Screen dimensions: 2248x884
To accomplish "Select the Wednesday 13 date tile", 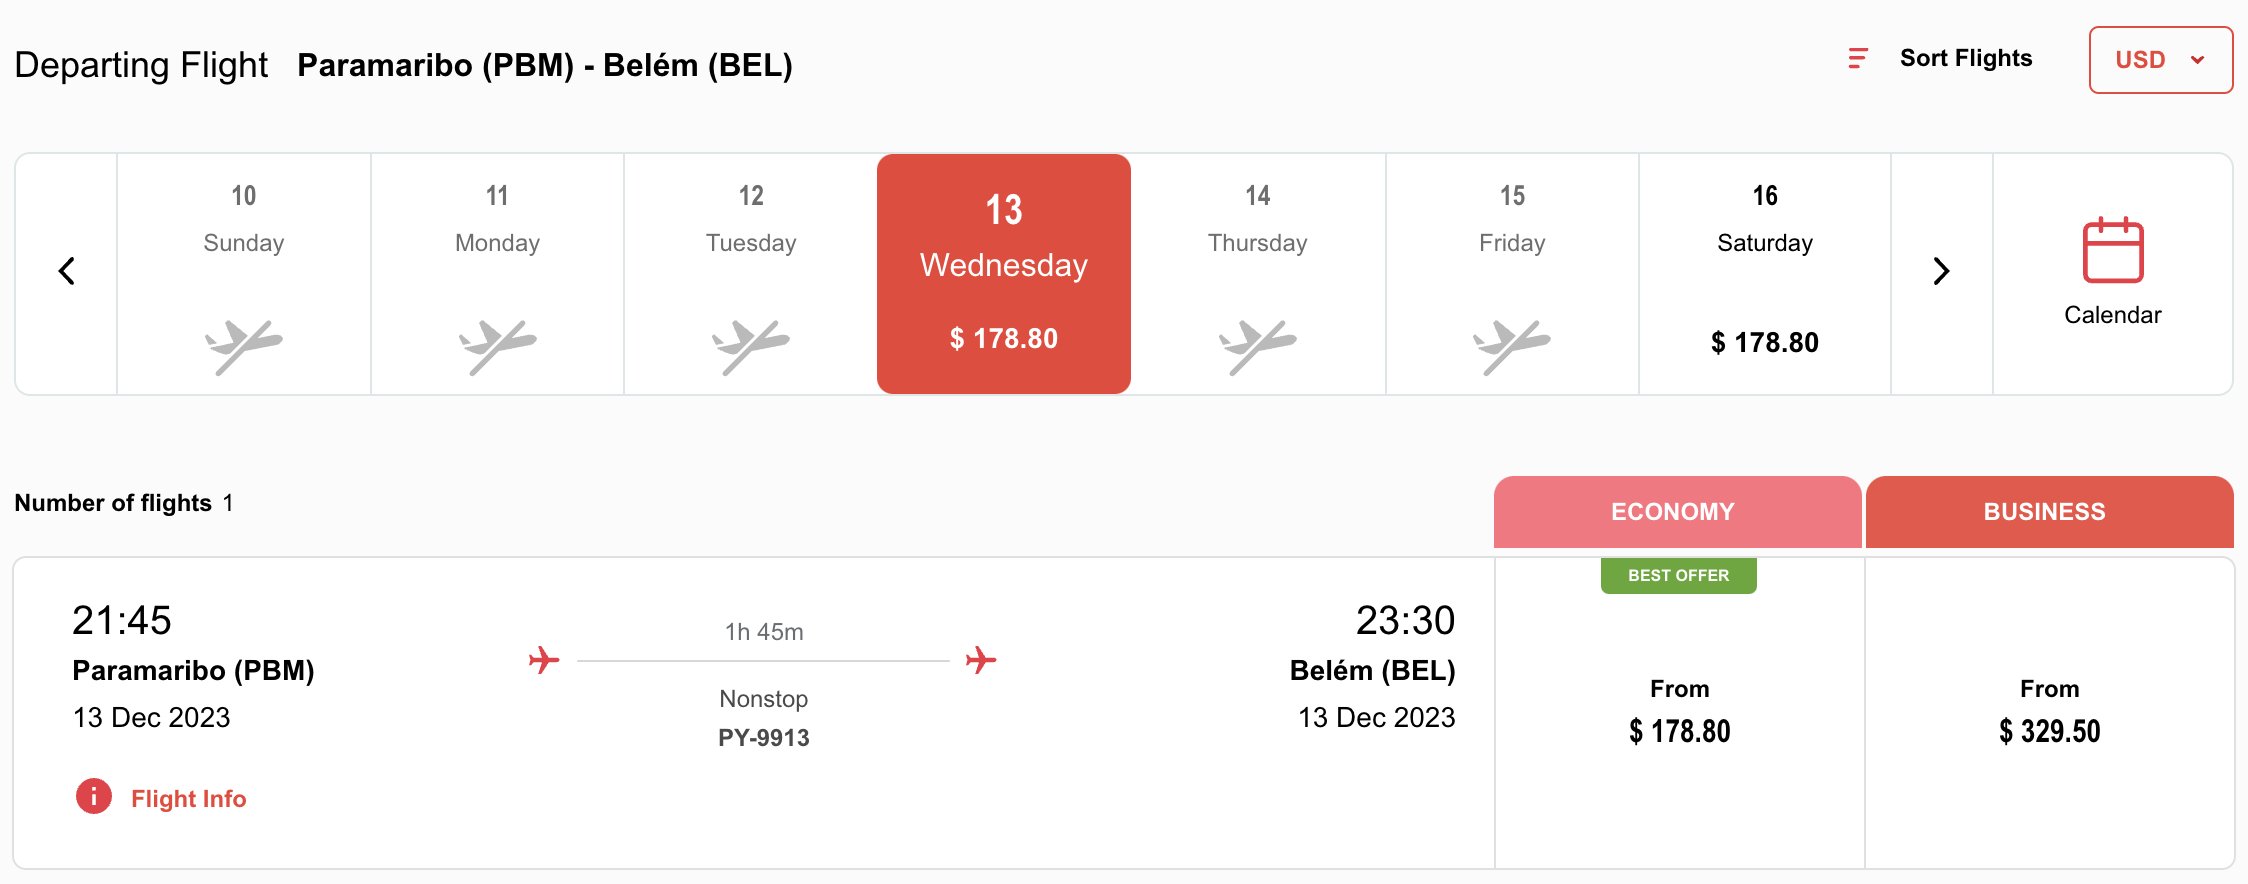I will (1003, 274).
